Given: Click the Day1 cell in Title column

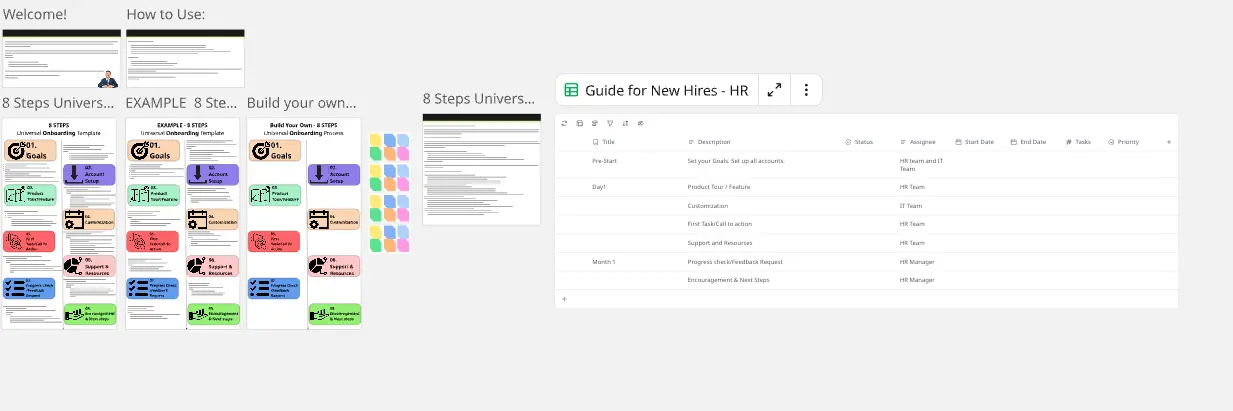Looking at the screenshot, I should coord(599,187).
